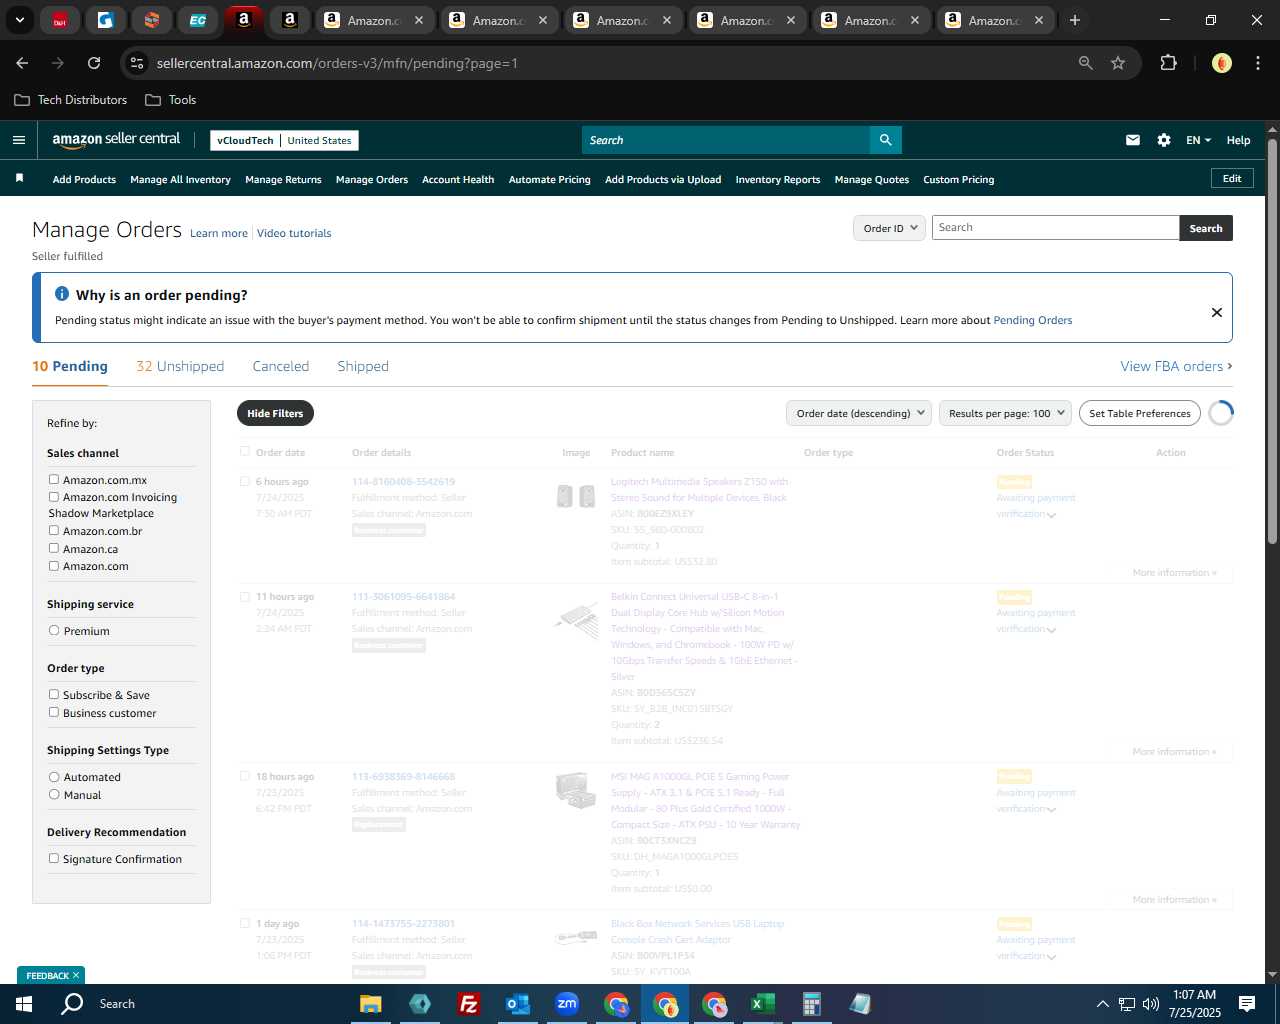Click the Hide Filters button
This screenshot has height=1024, width=1280.
tap(275, 413)
